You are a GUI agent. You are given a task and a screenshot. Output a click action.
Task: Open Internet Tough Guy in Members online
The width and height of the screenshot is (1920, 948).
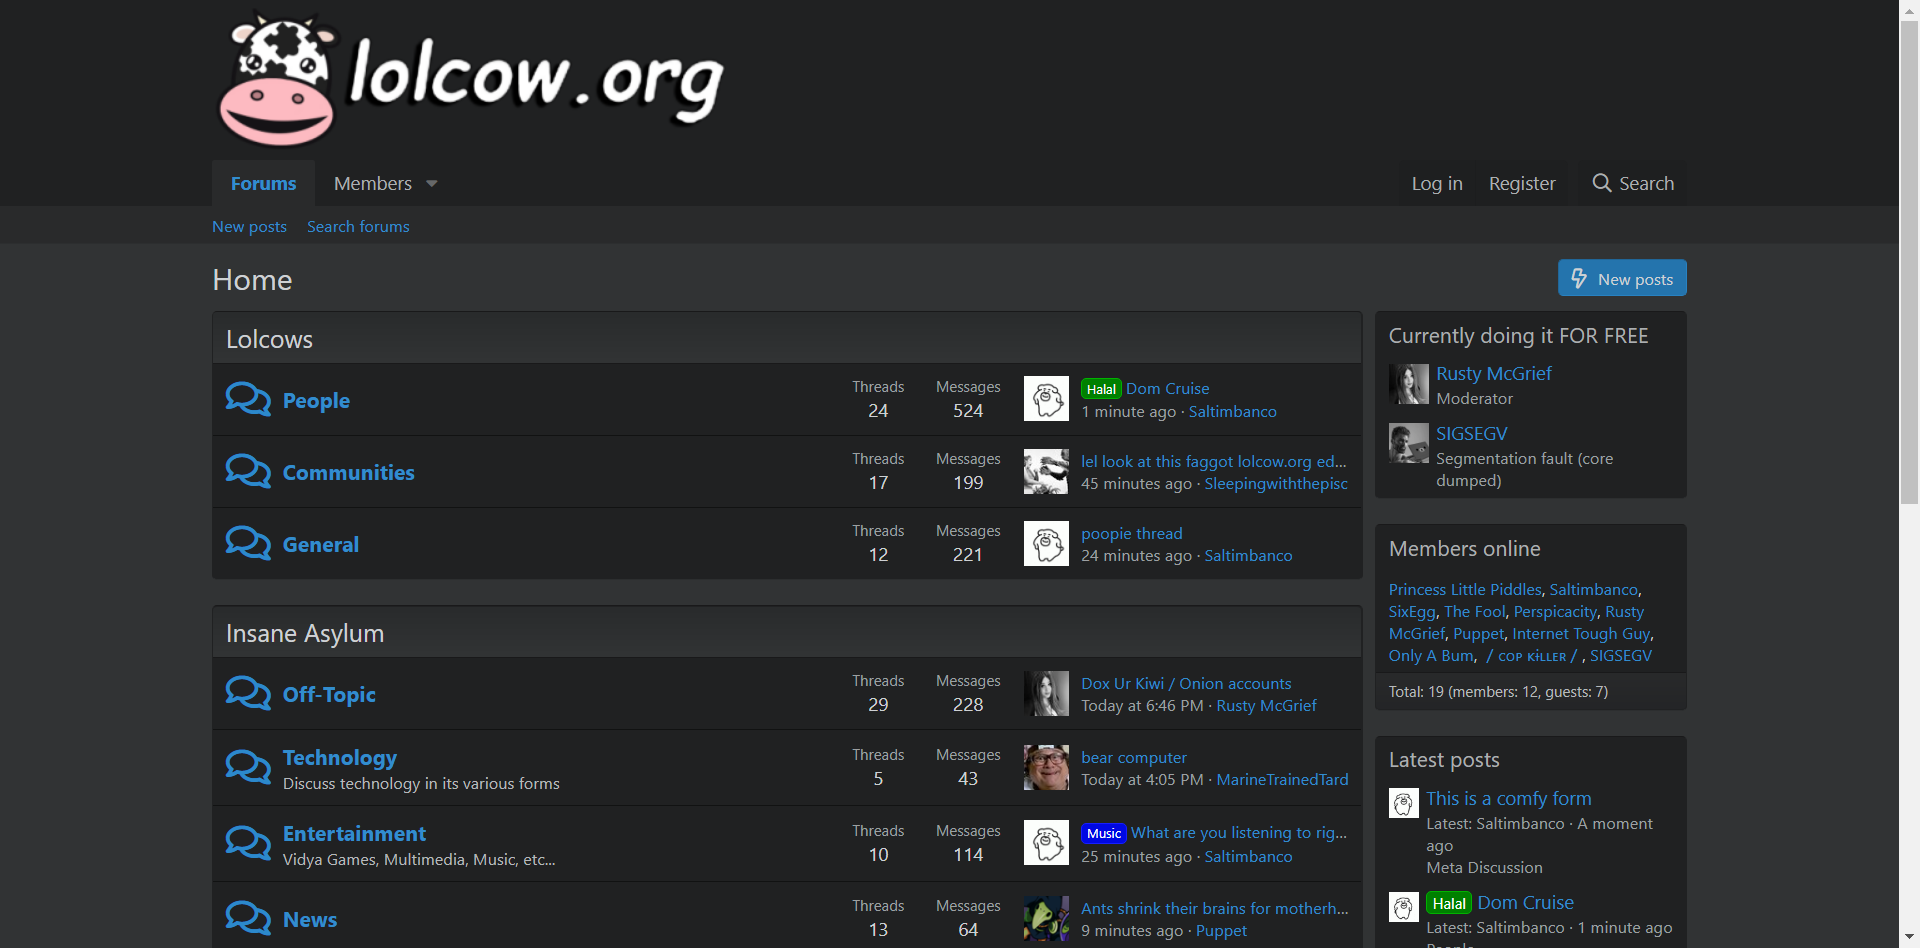(x=1581, y=633)
